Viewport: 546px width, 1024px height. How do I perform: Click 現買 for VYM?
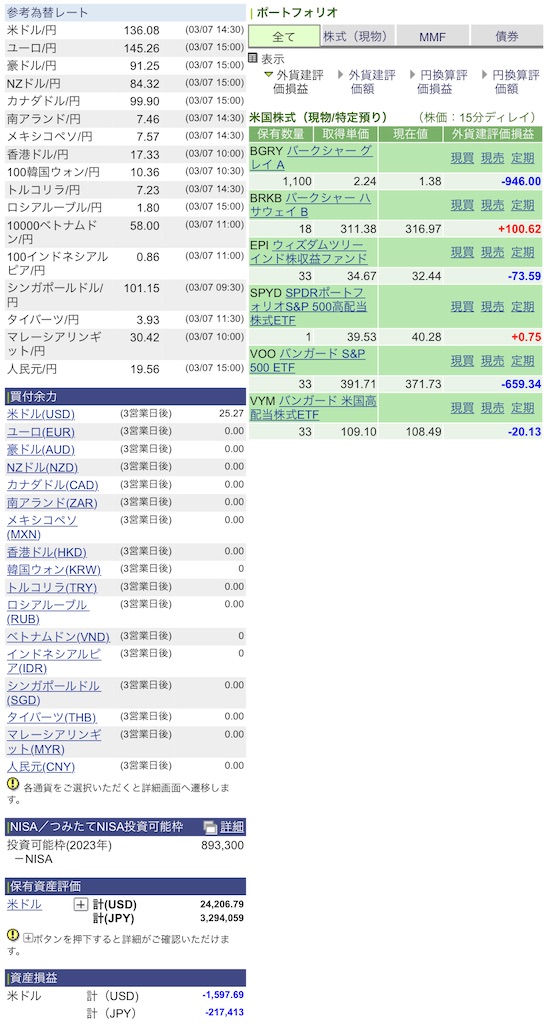pos(462,408)
